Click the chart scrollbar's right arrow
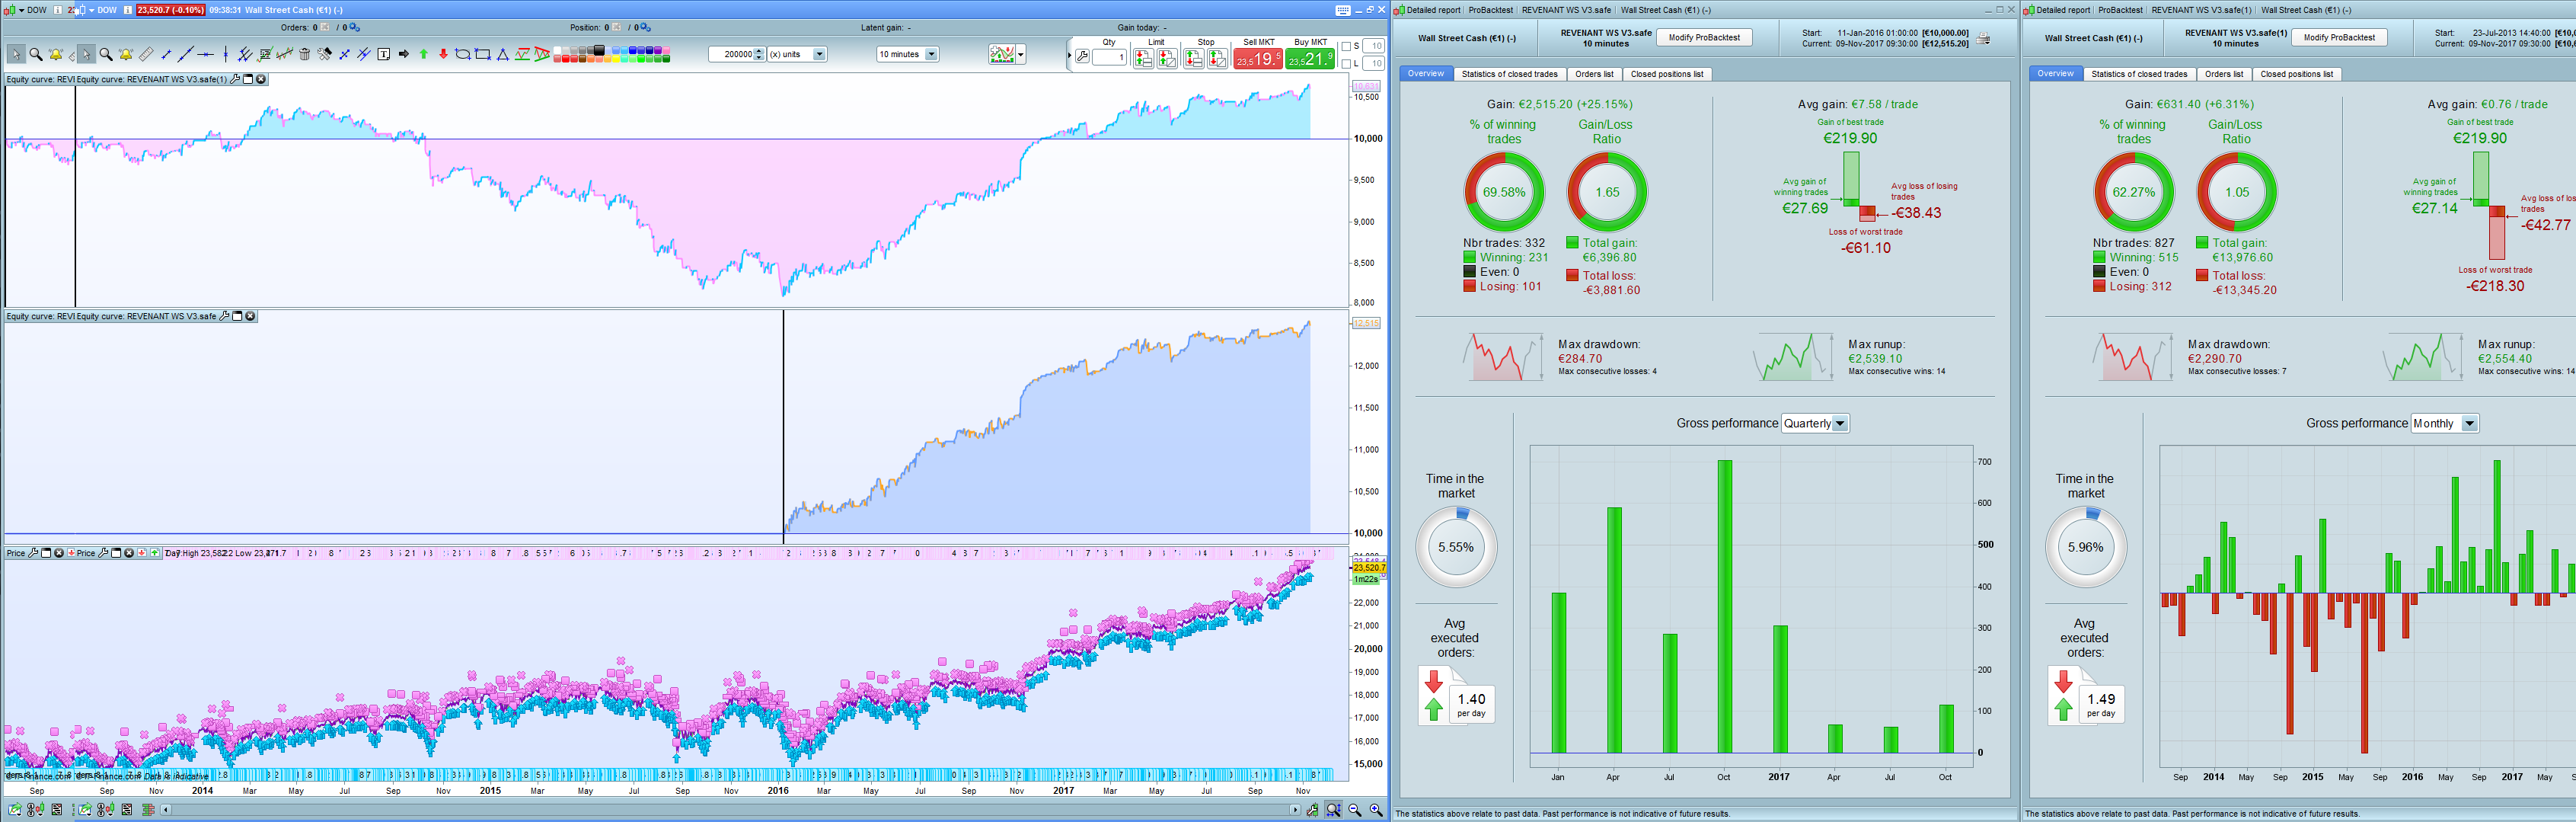The width and height of the screenshot is (2576, 822). (x=1295, y=810)
